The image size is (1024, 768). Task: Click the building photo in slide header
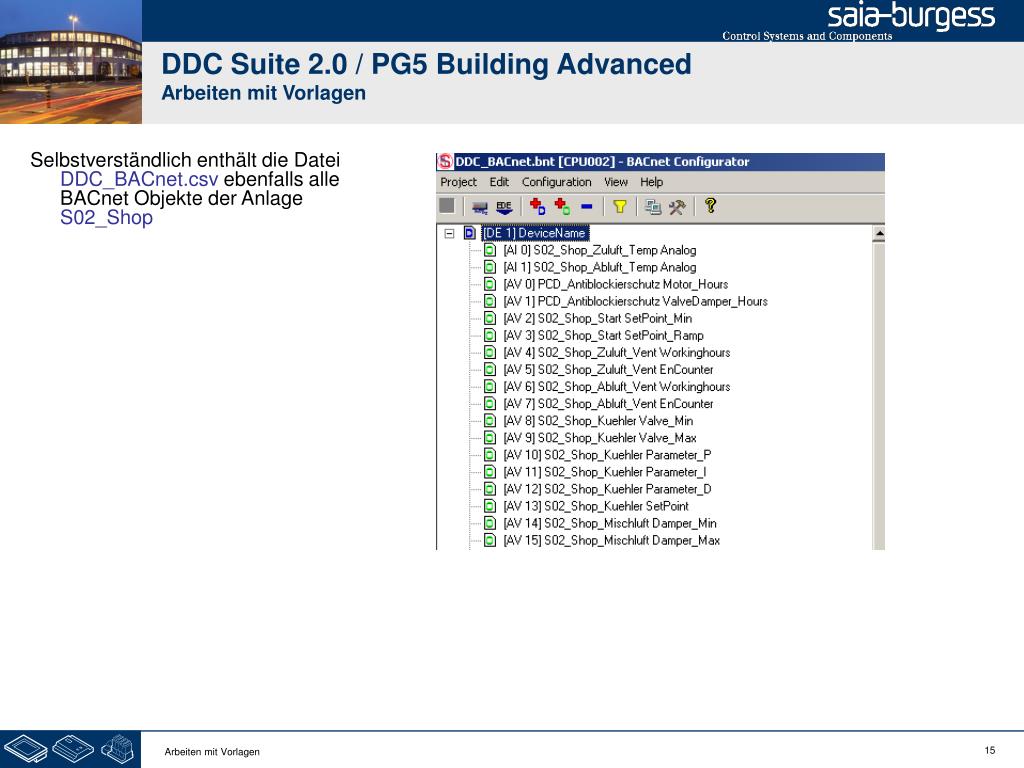(71, 61)
